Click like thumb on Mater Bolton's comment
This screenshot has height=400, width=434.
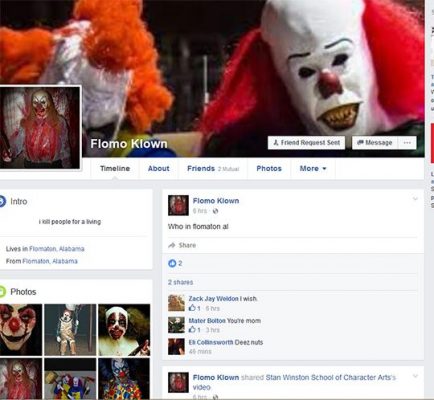[192, 330]
